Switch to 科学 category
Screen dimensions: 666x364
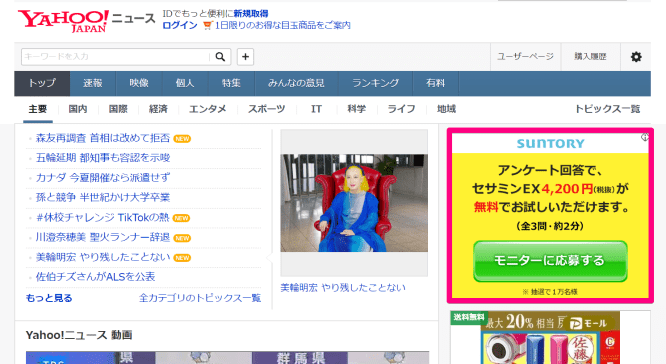(x=356, y=110)
